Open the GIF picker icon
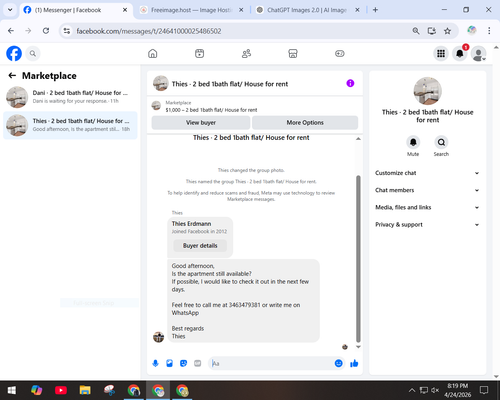 point(198,363)
